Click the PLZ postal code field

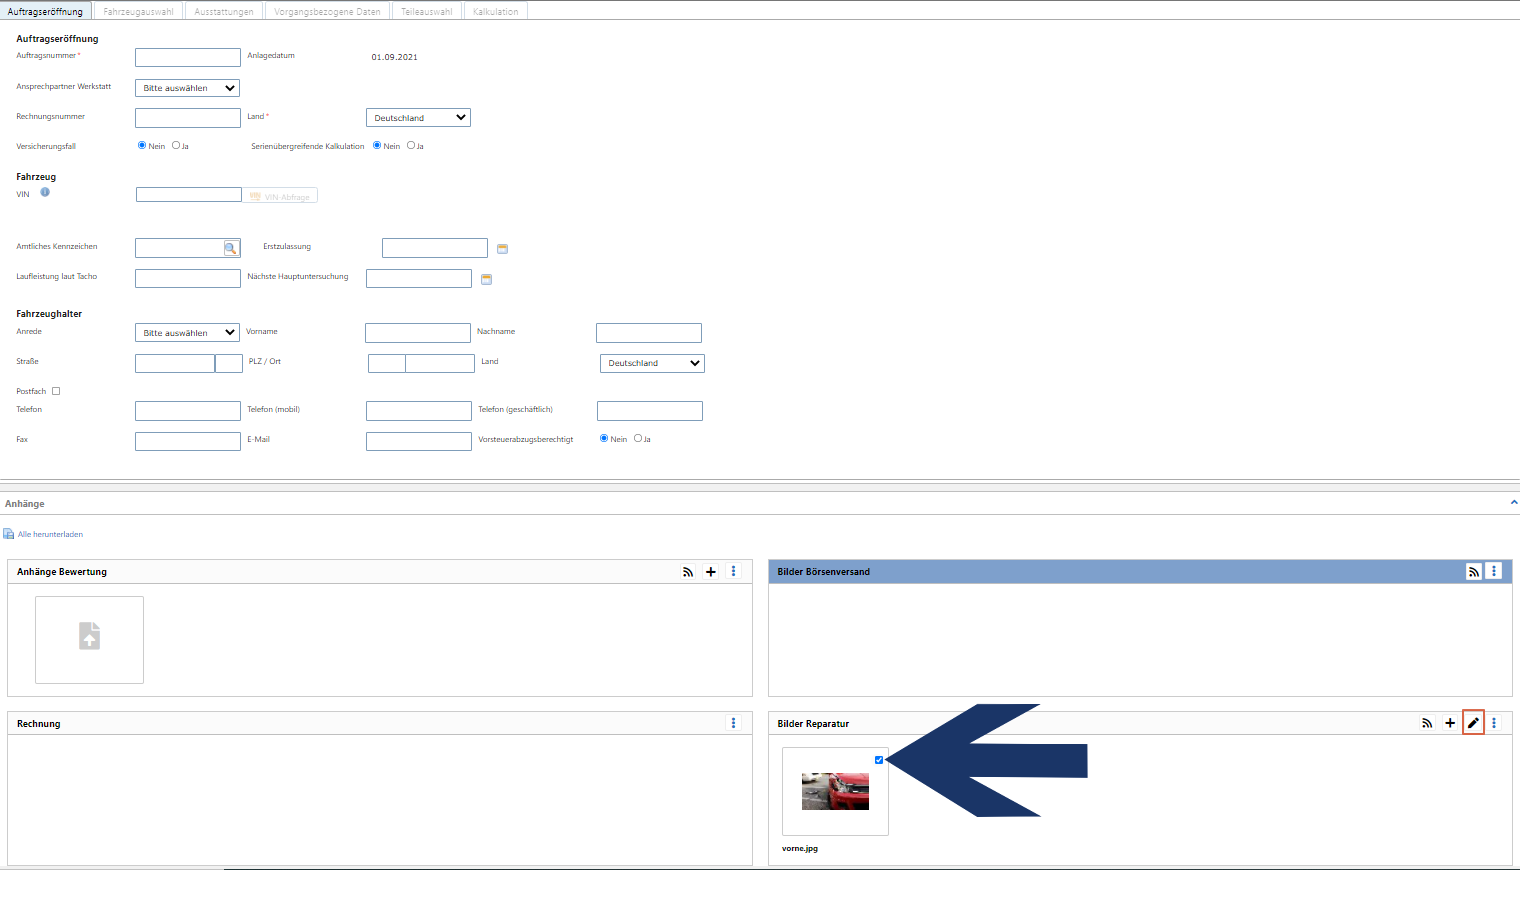coord(387,363)
